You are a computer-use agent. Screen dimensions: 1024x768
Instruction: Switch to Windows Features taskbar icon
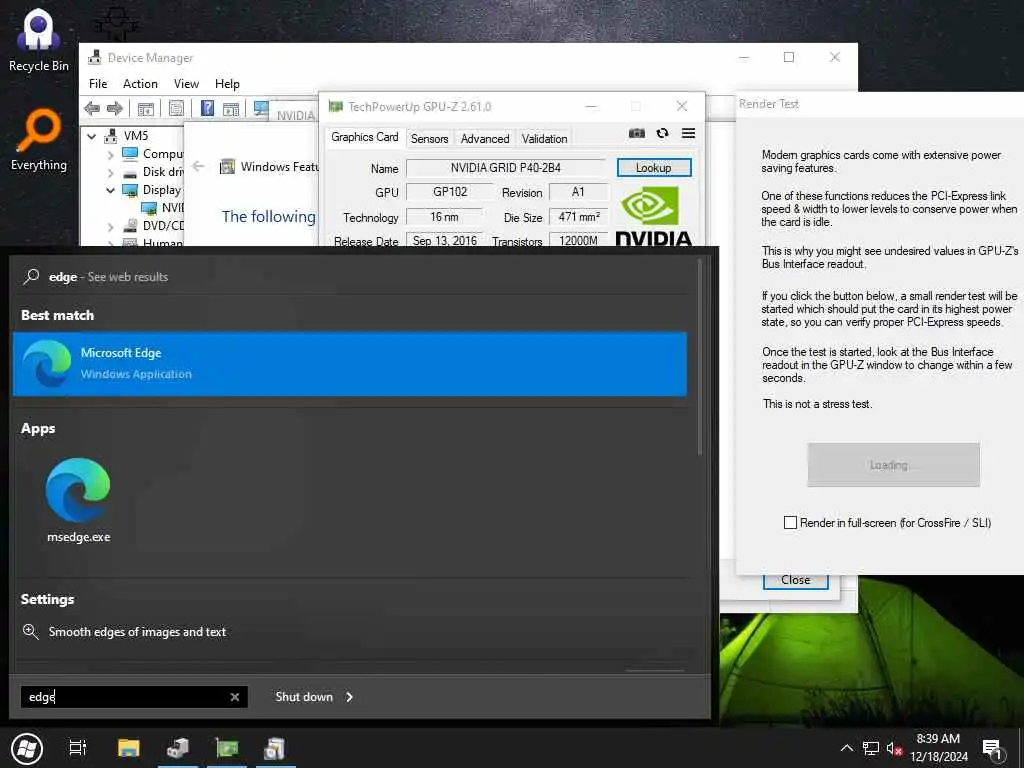(x=275, y=748)
